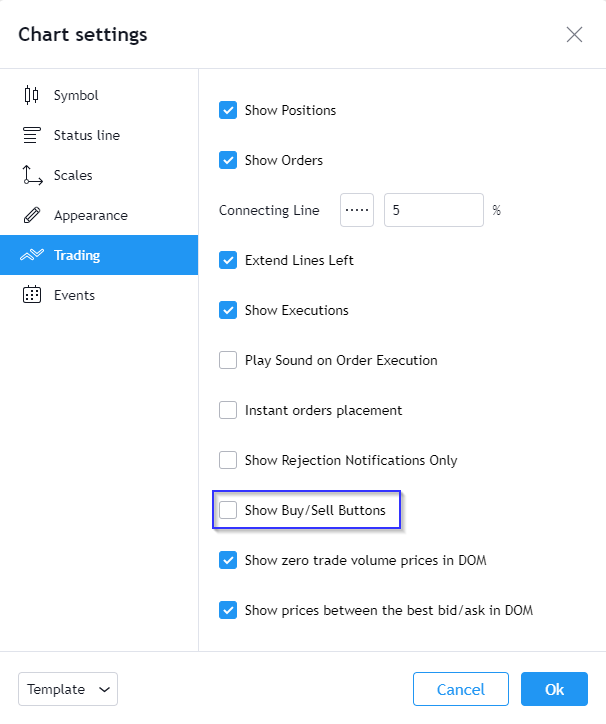Toggle Extend Lines Left checkbox
This screenshot has height=724, width=606.
(228, 260)
